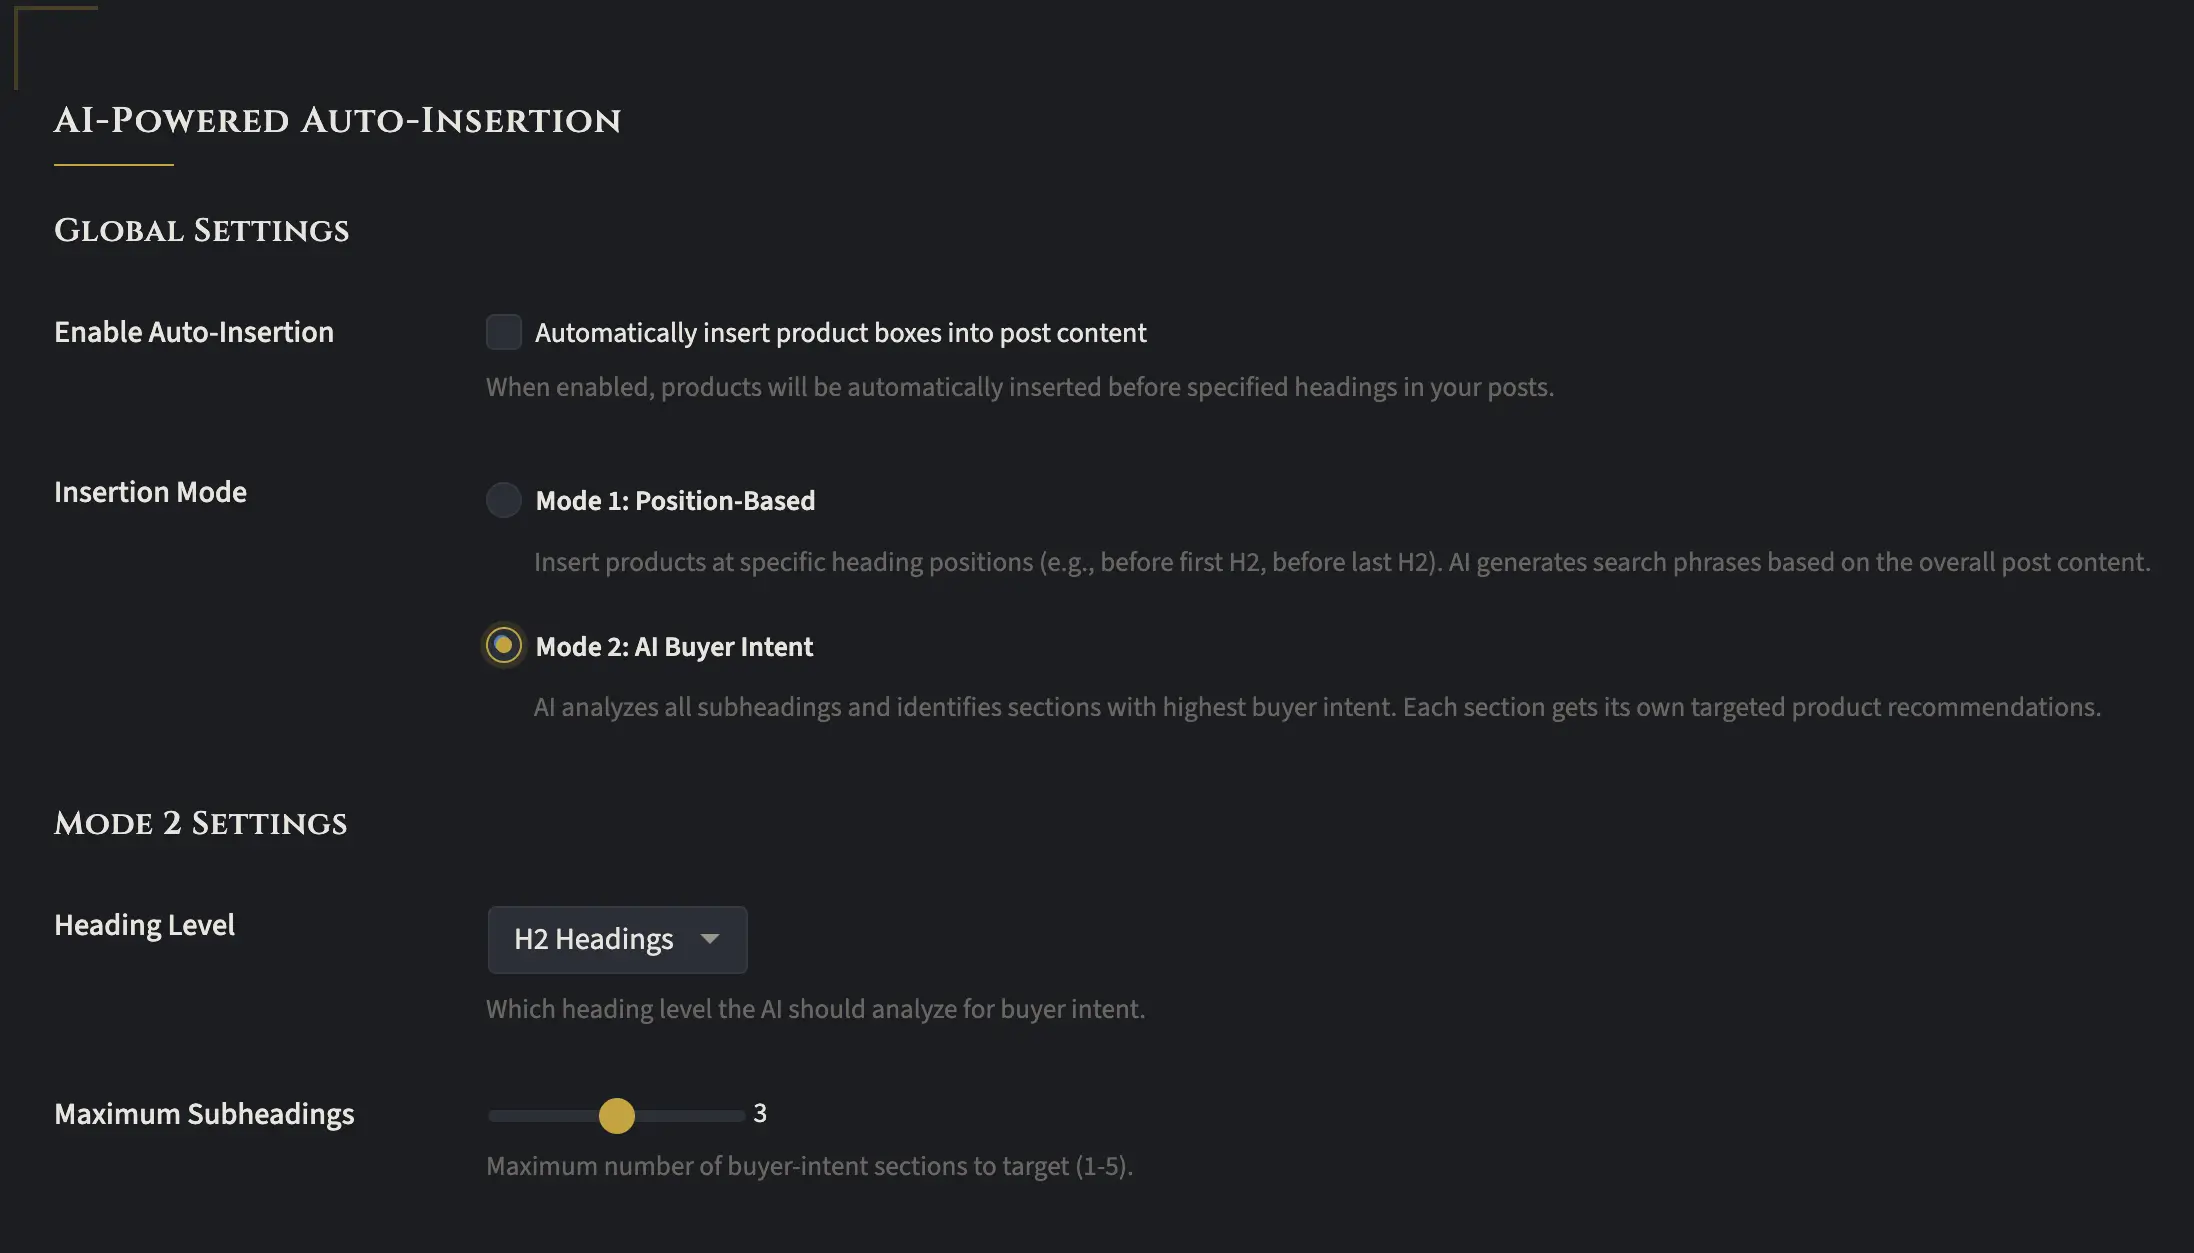Viewport: 2194px width, 1253px height.
Task: Click the 'Automatically insert product boxes' label
Action: click(840, 333)
